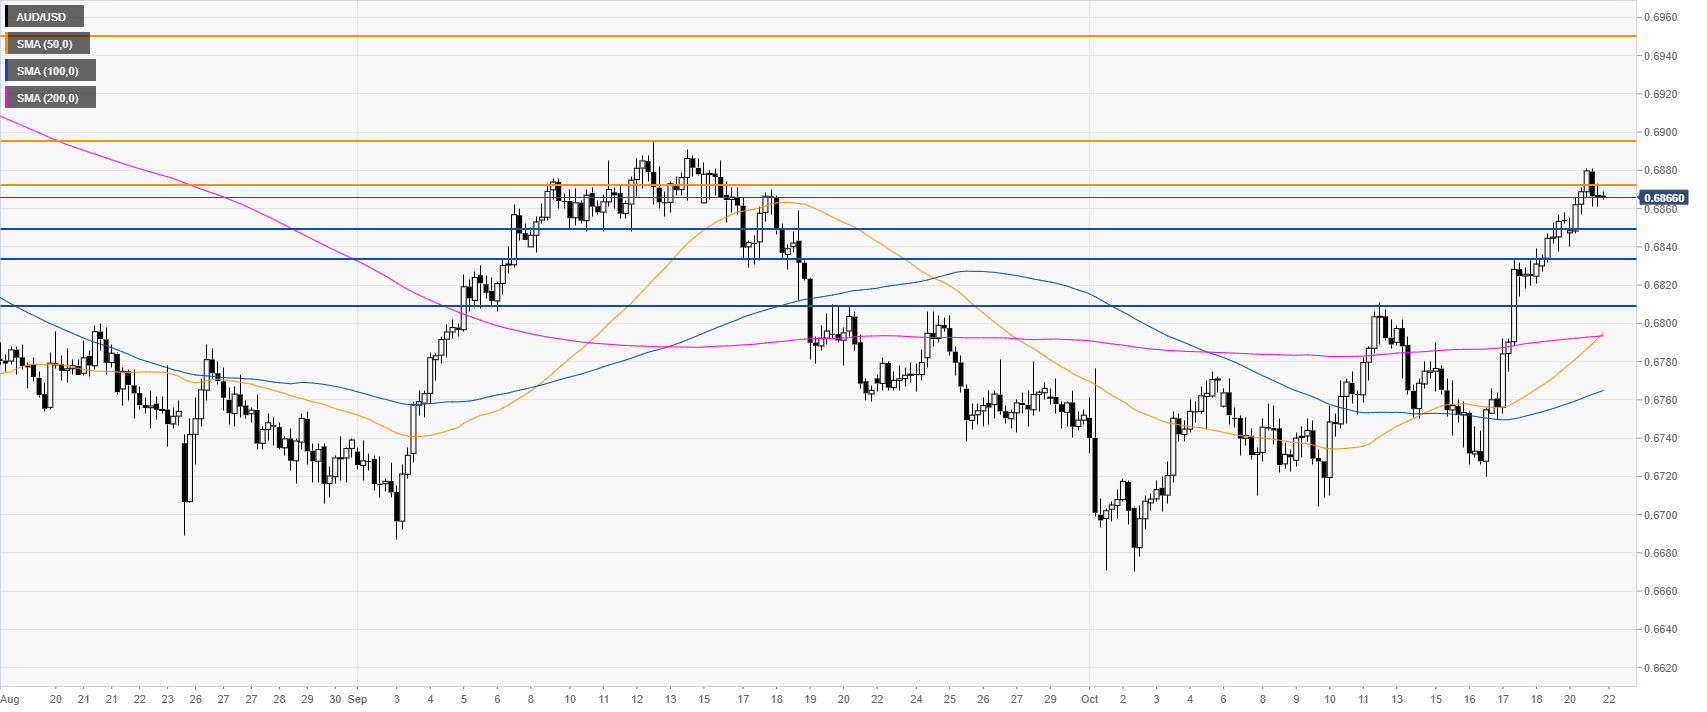Click the Oct label on time axis
Screen dimensions: 1707x712
click(1090, 699)
